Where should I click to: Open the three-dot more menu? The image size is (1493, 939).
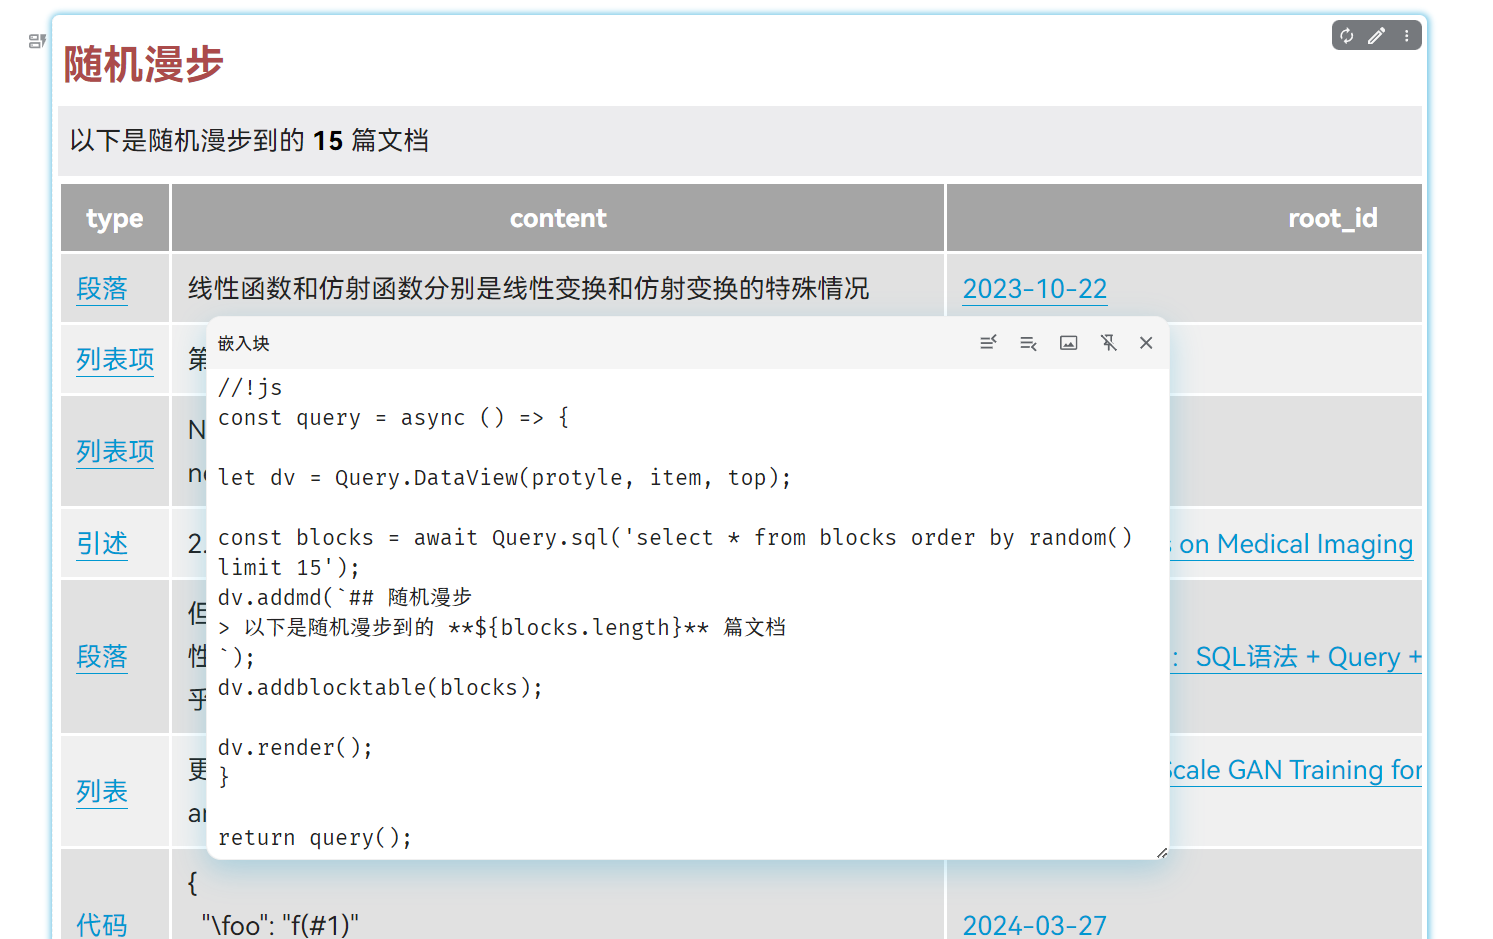click(1406, 36)
